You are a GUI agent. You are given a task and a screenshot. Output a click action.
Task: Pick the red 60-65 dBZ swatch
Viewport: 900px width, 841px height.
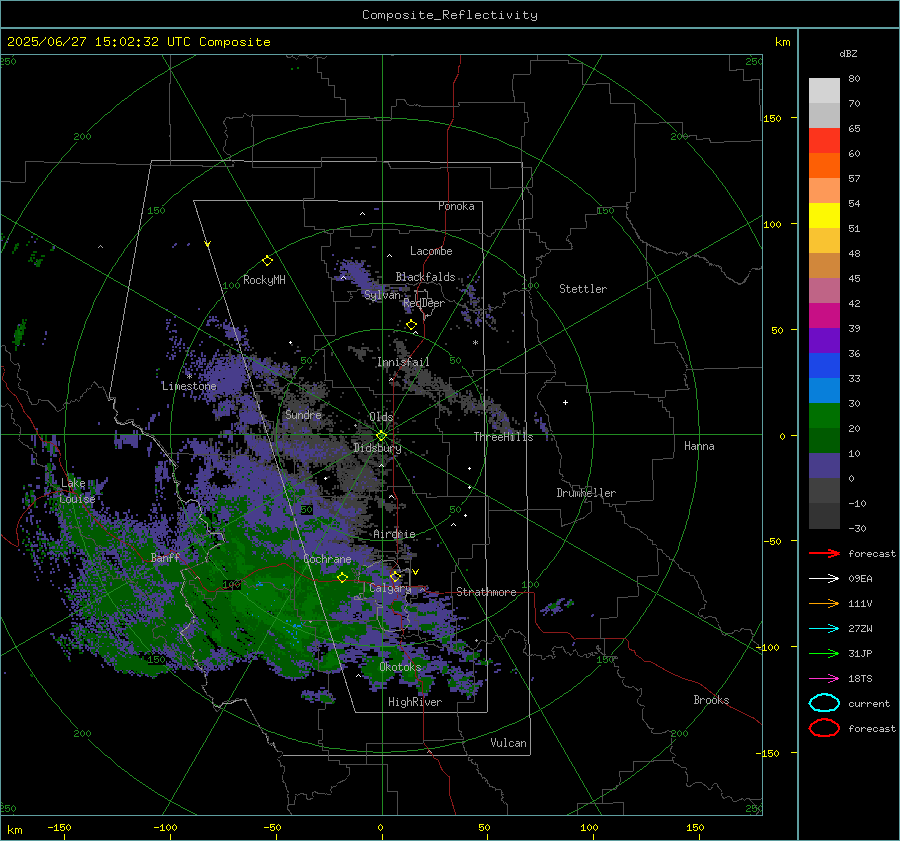[x=824, y=141]
